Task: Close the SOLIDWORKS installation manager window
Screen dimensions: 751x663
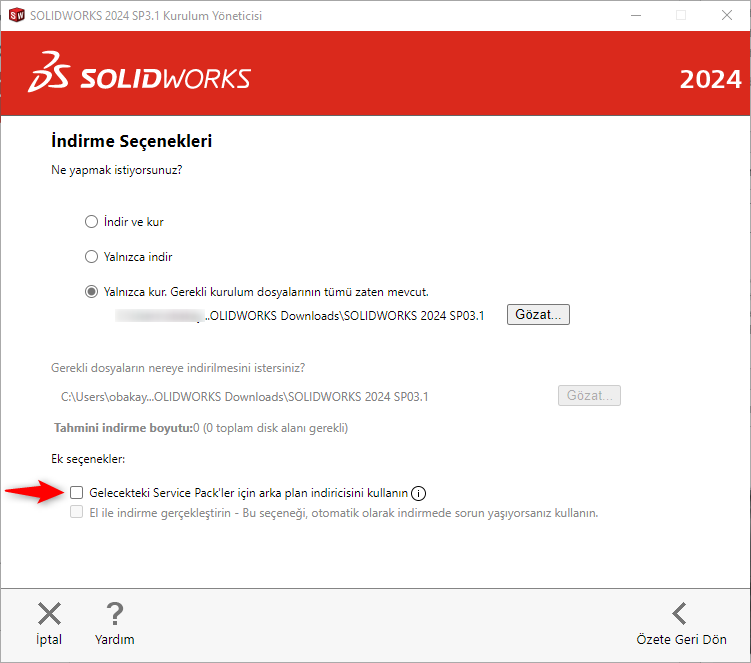Action: coord(727,15)
